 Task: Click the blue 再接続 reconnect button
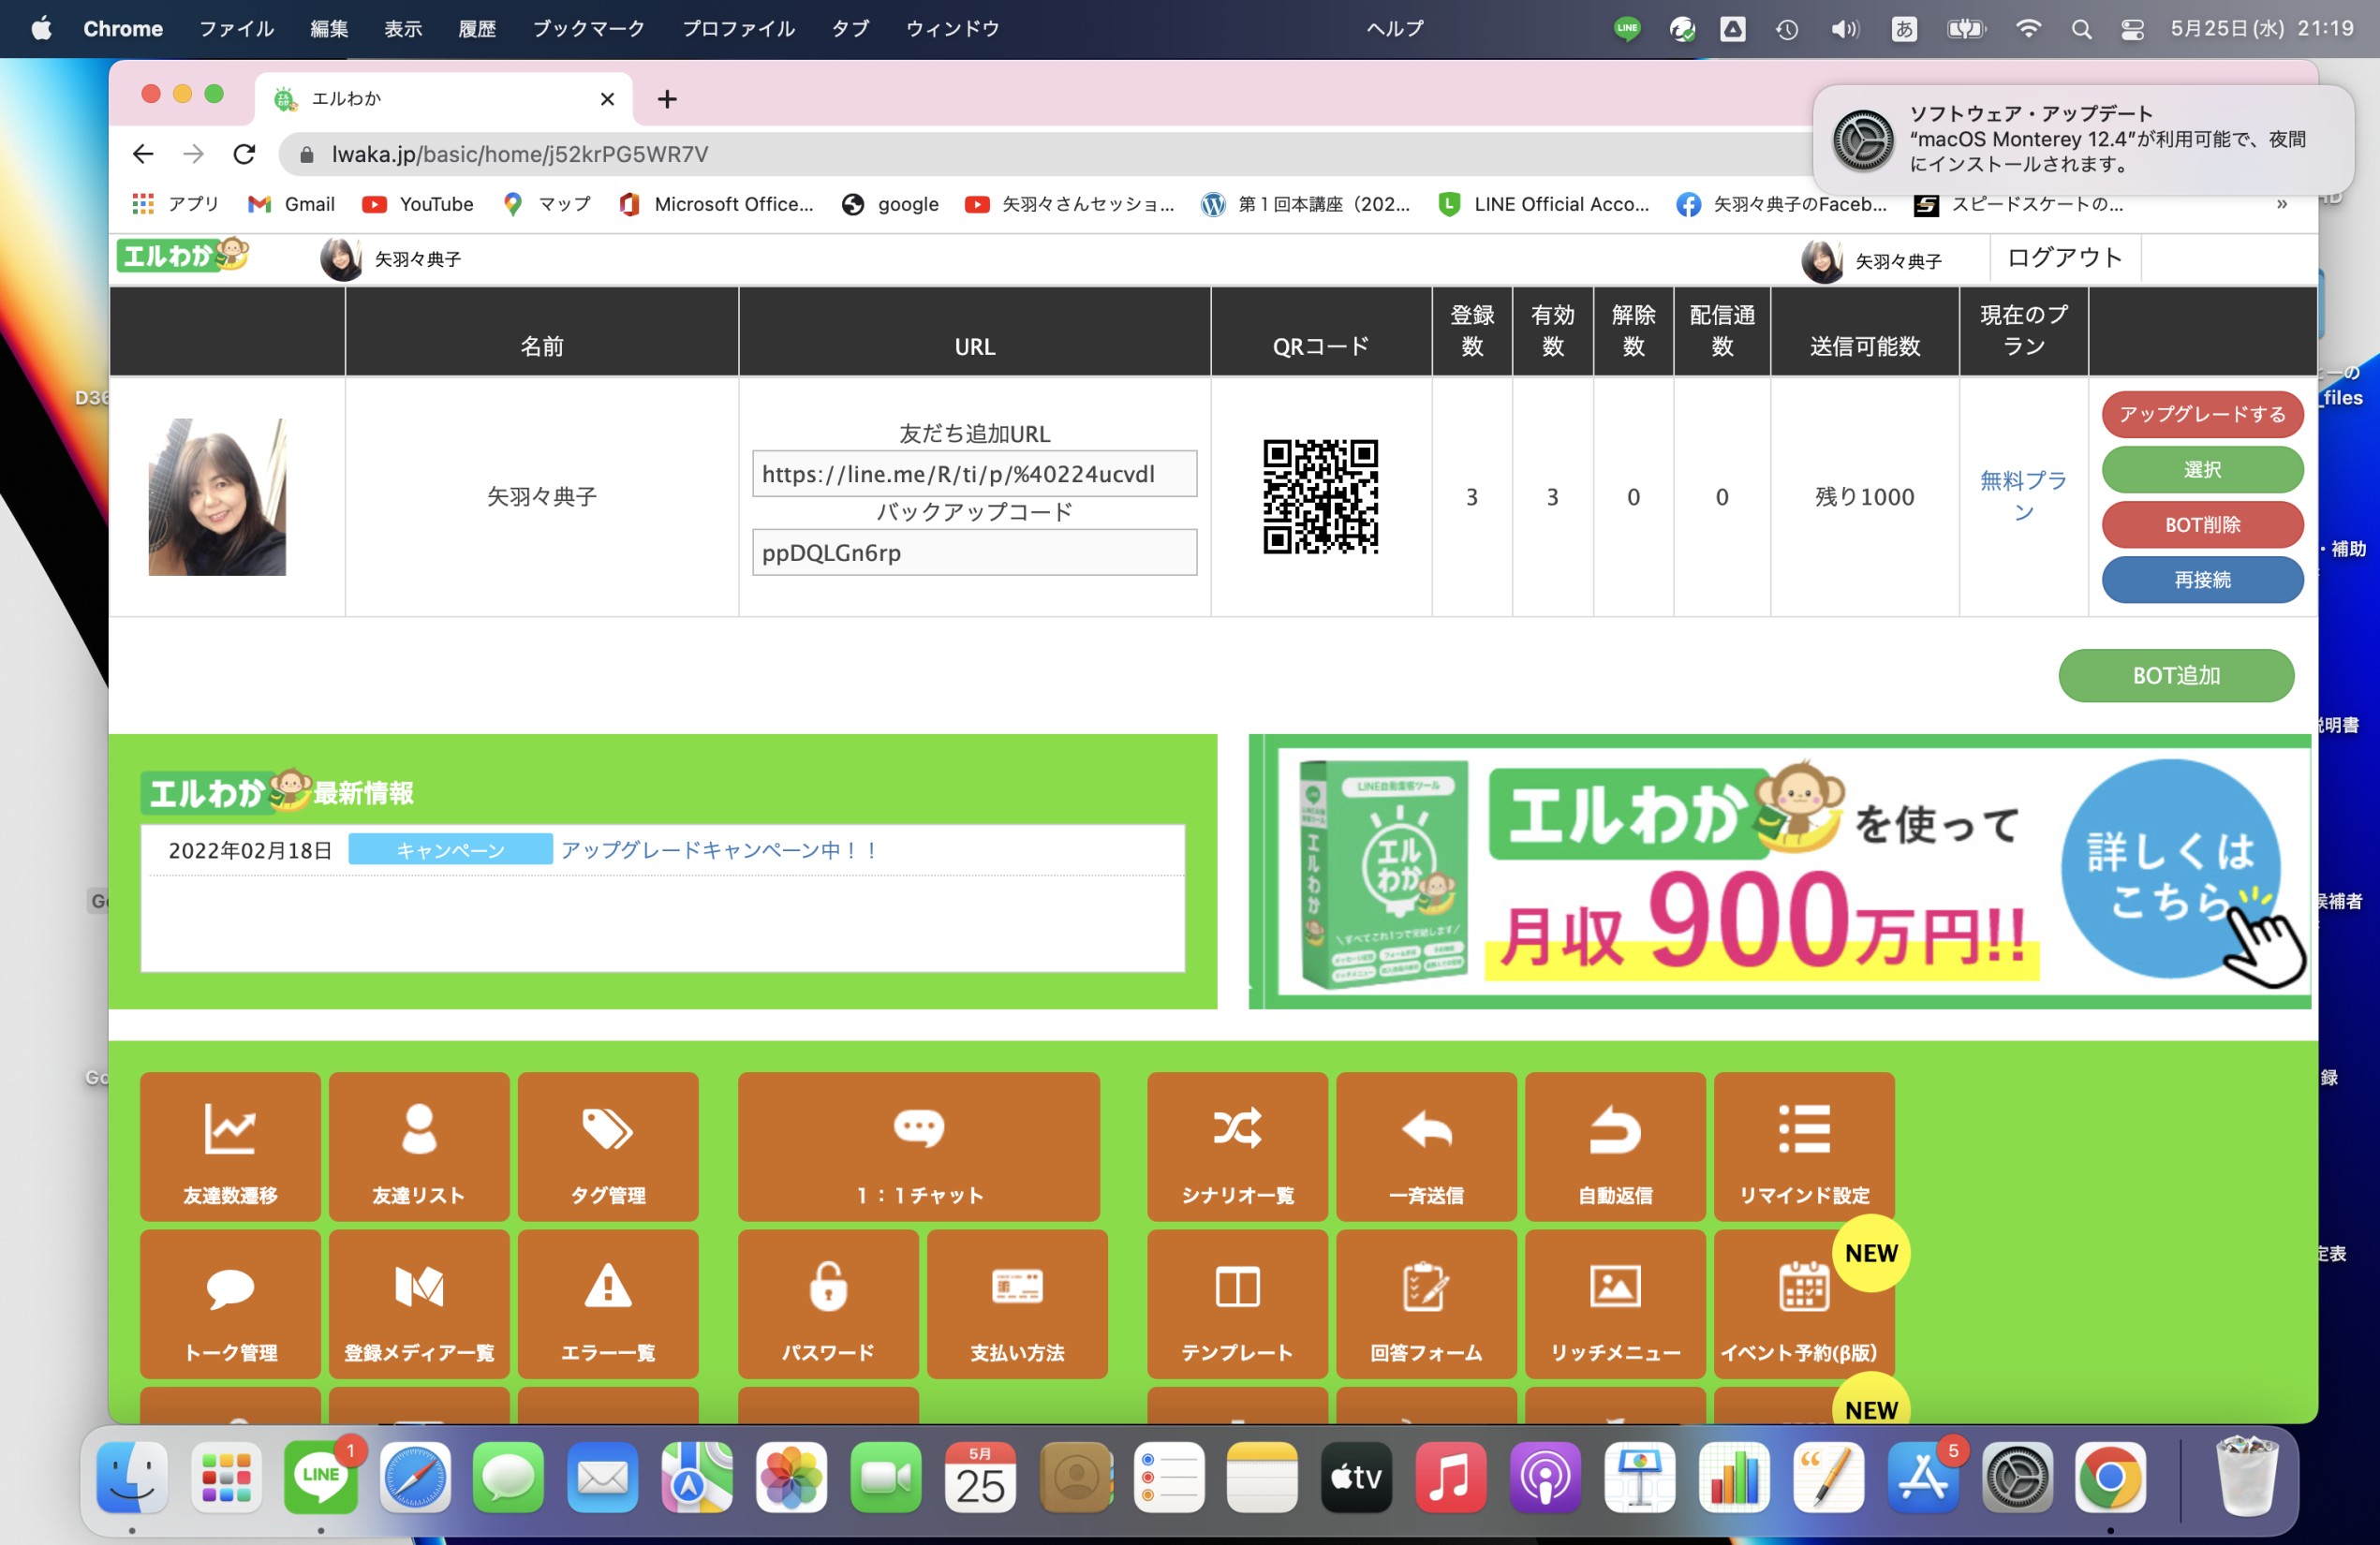[2202, 580]
